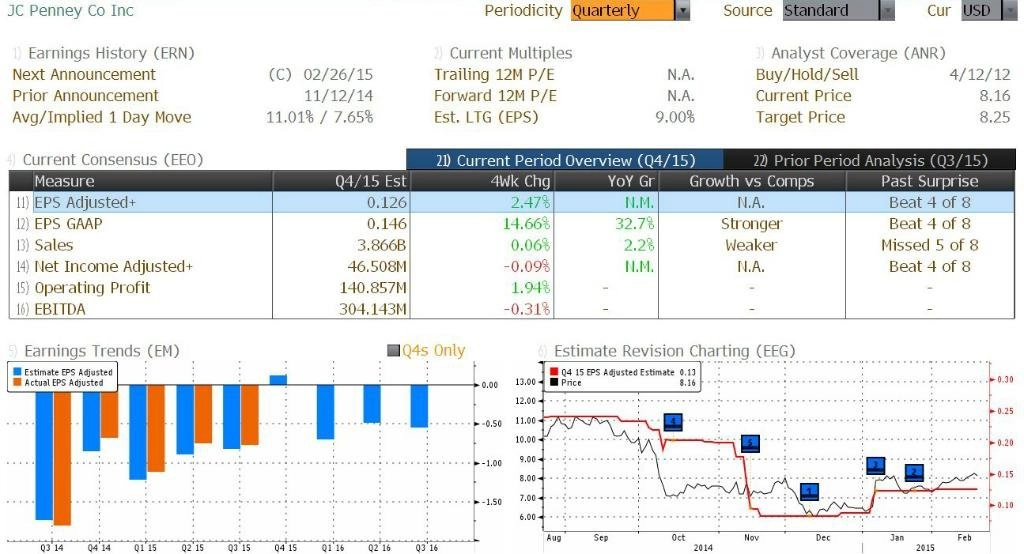Screen dimensions: 1024x554
Task: Click the Trailing 12M P/E label
Action: pos(494,74)
